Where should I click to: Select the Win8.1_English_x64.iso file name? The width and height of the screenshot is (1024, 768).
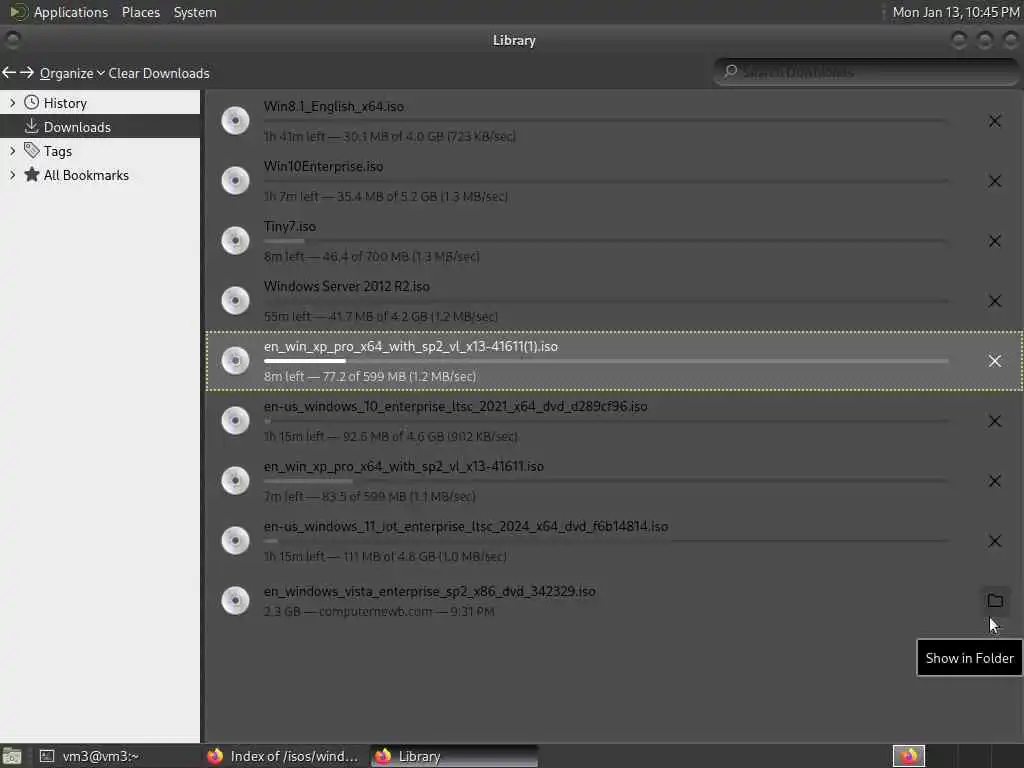pyautogui.click(x=334, y=106)
